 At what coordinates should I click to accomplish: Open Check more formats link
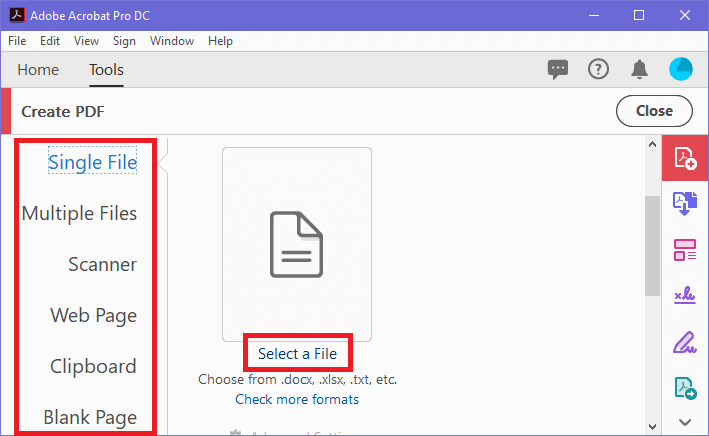(297, 399)
